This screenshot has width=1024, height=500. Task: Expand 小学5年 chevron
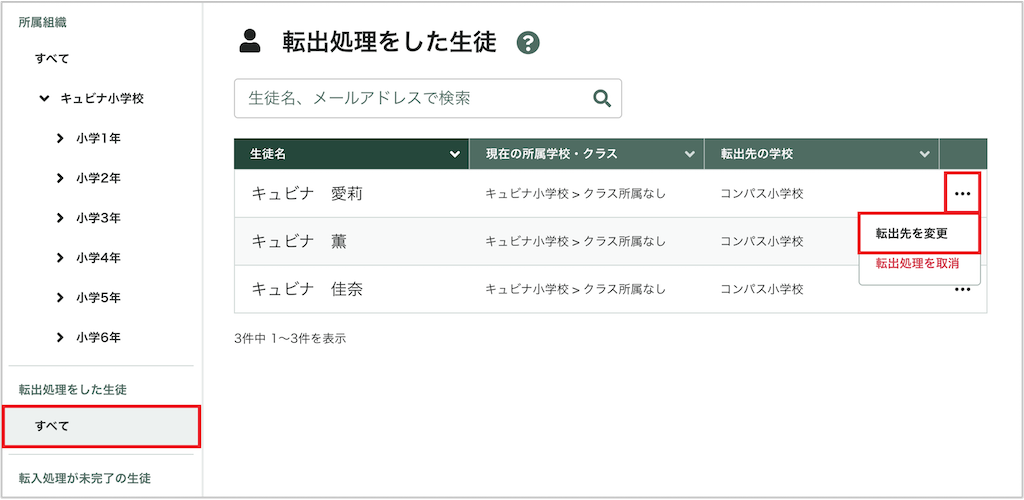60,298
